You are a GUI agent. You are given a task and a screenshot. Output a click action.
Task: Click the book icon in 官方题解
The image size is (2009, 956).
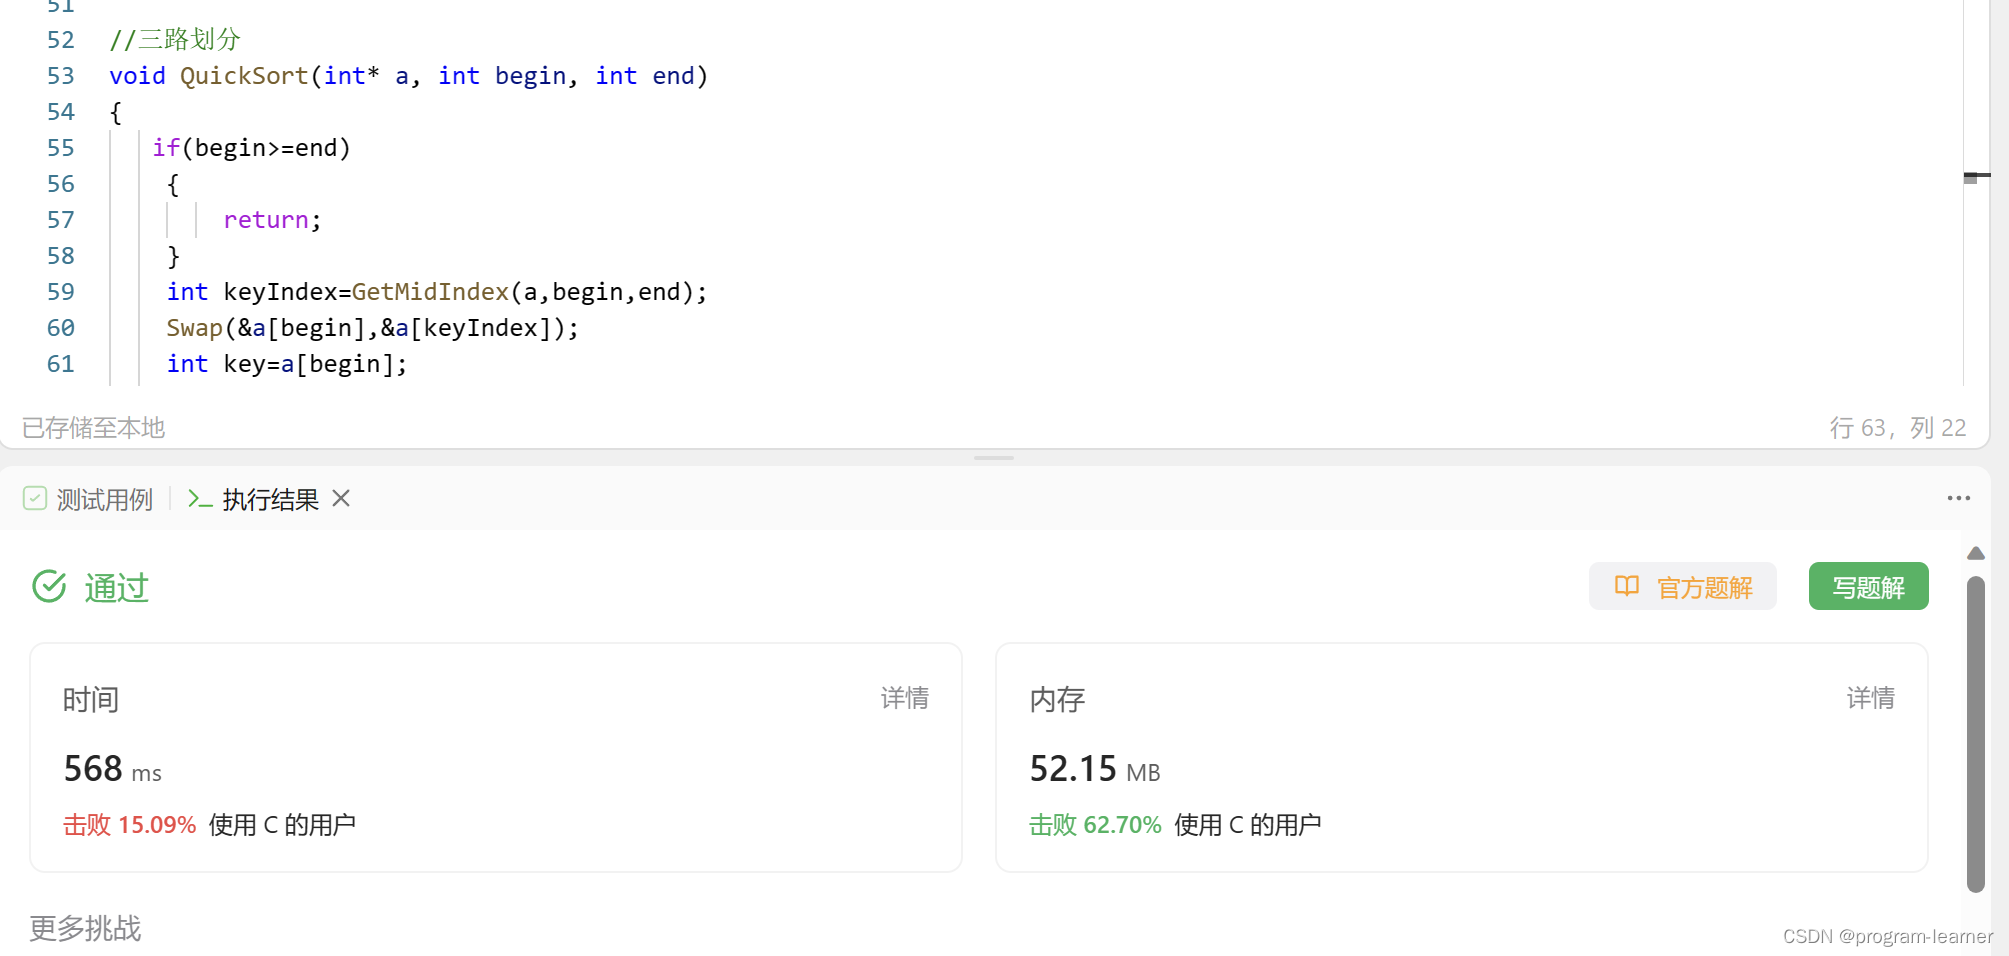click(1627, 586)
